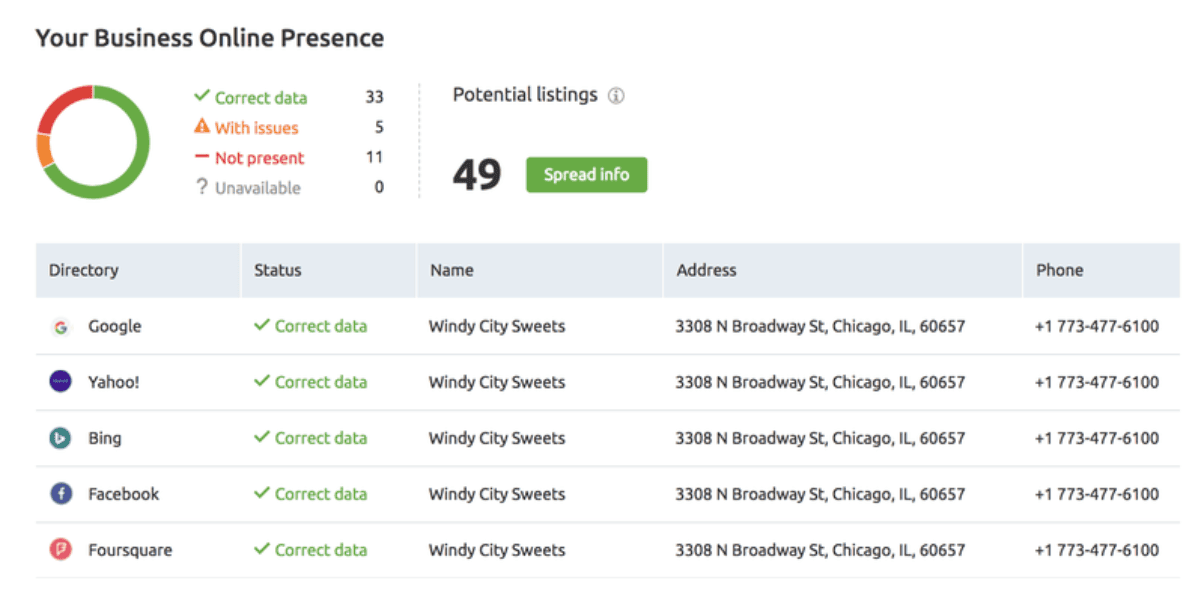Open the Potential listings info icon

pos(616,96)
